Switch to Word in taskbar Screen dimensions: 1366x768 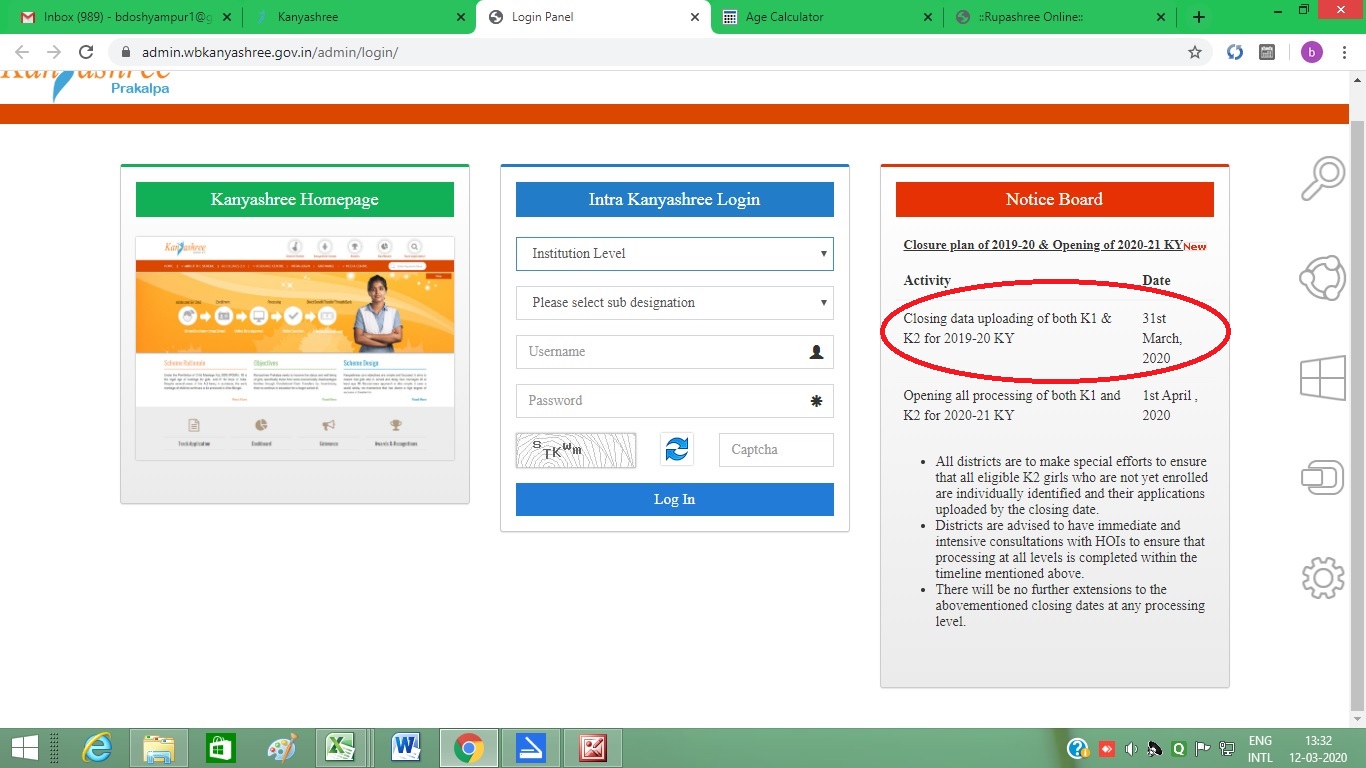point(405,748)
